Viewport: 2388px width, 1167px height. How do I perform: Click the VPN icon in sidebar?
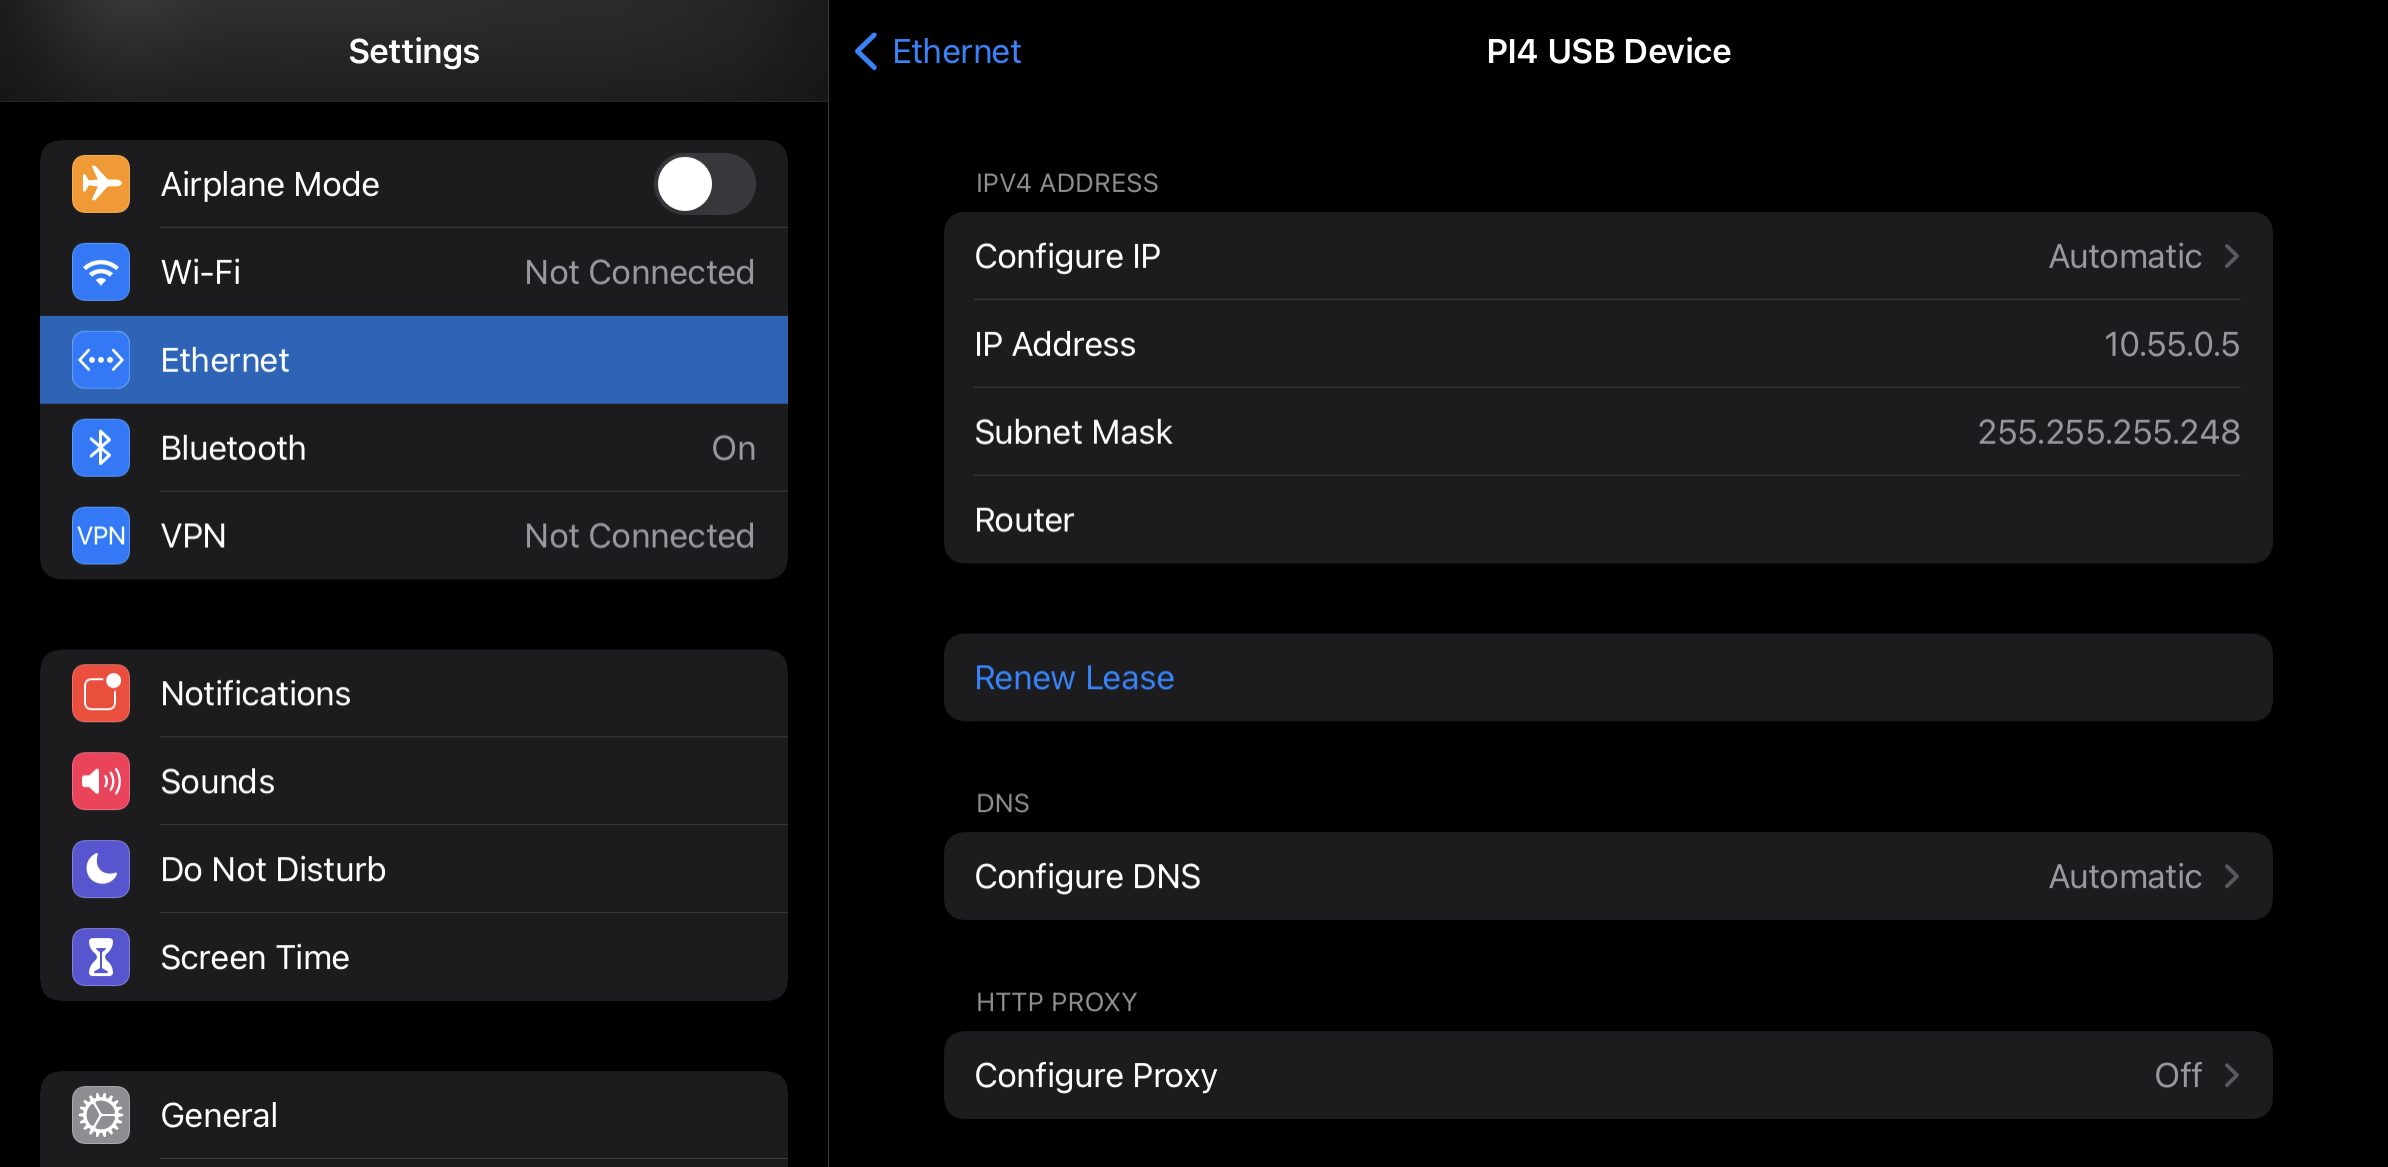(x=101, y=536)
